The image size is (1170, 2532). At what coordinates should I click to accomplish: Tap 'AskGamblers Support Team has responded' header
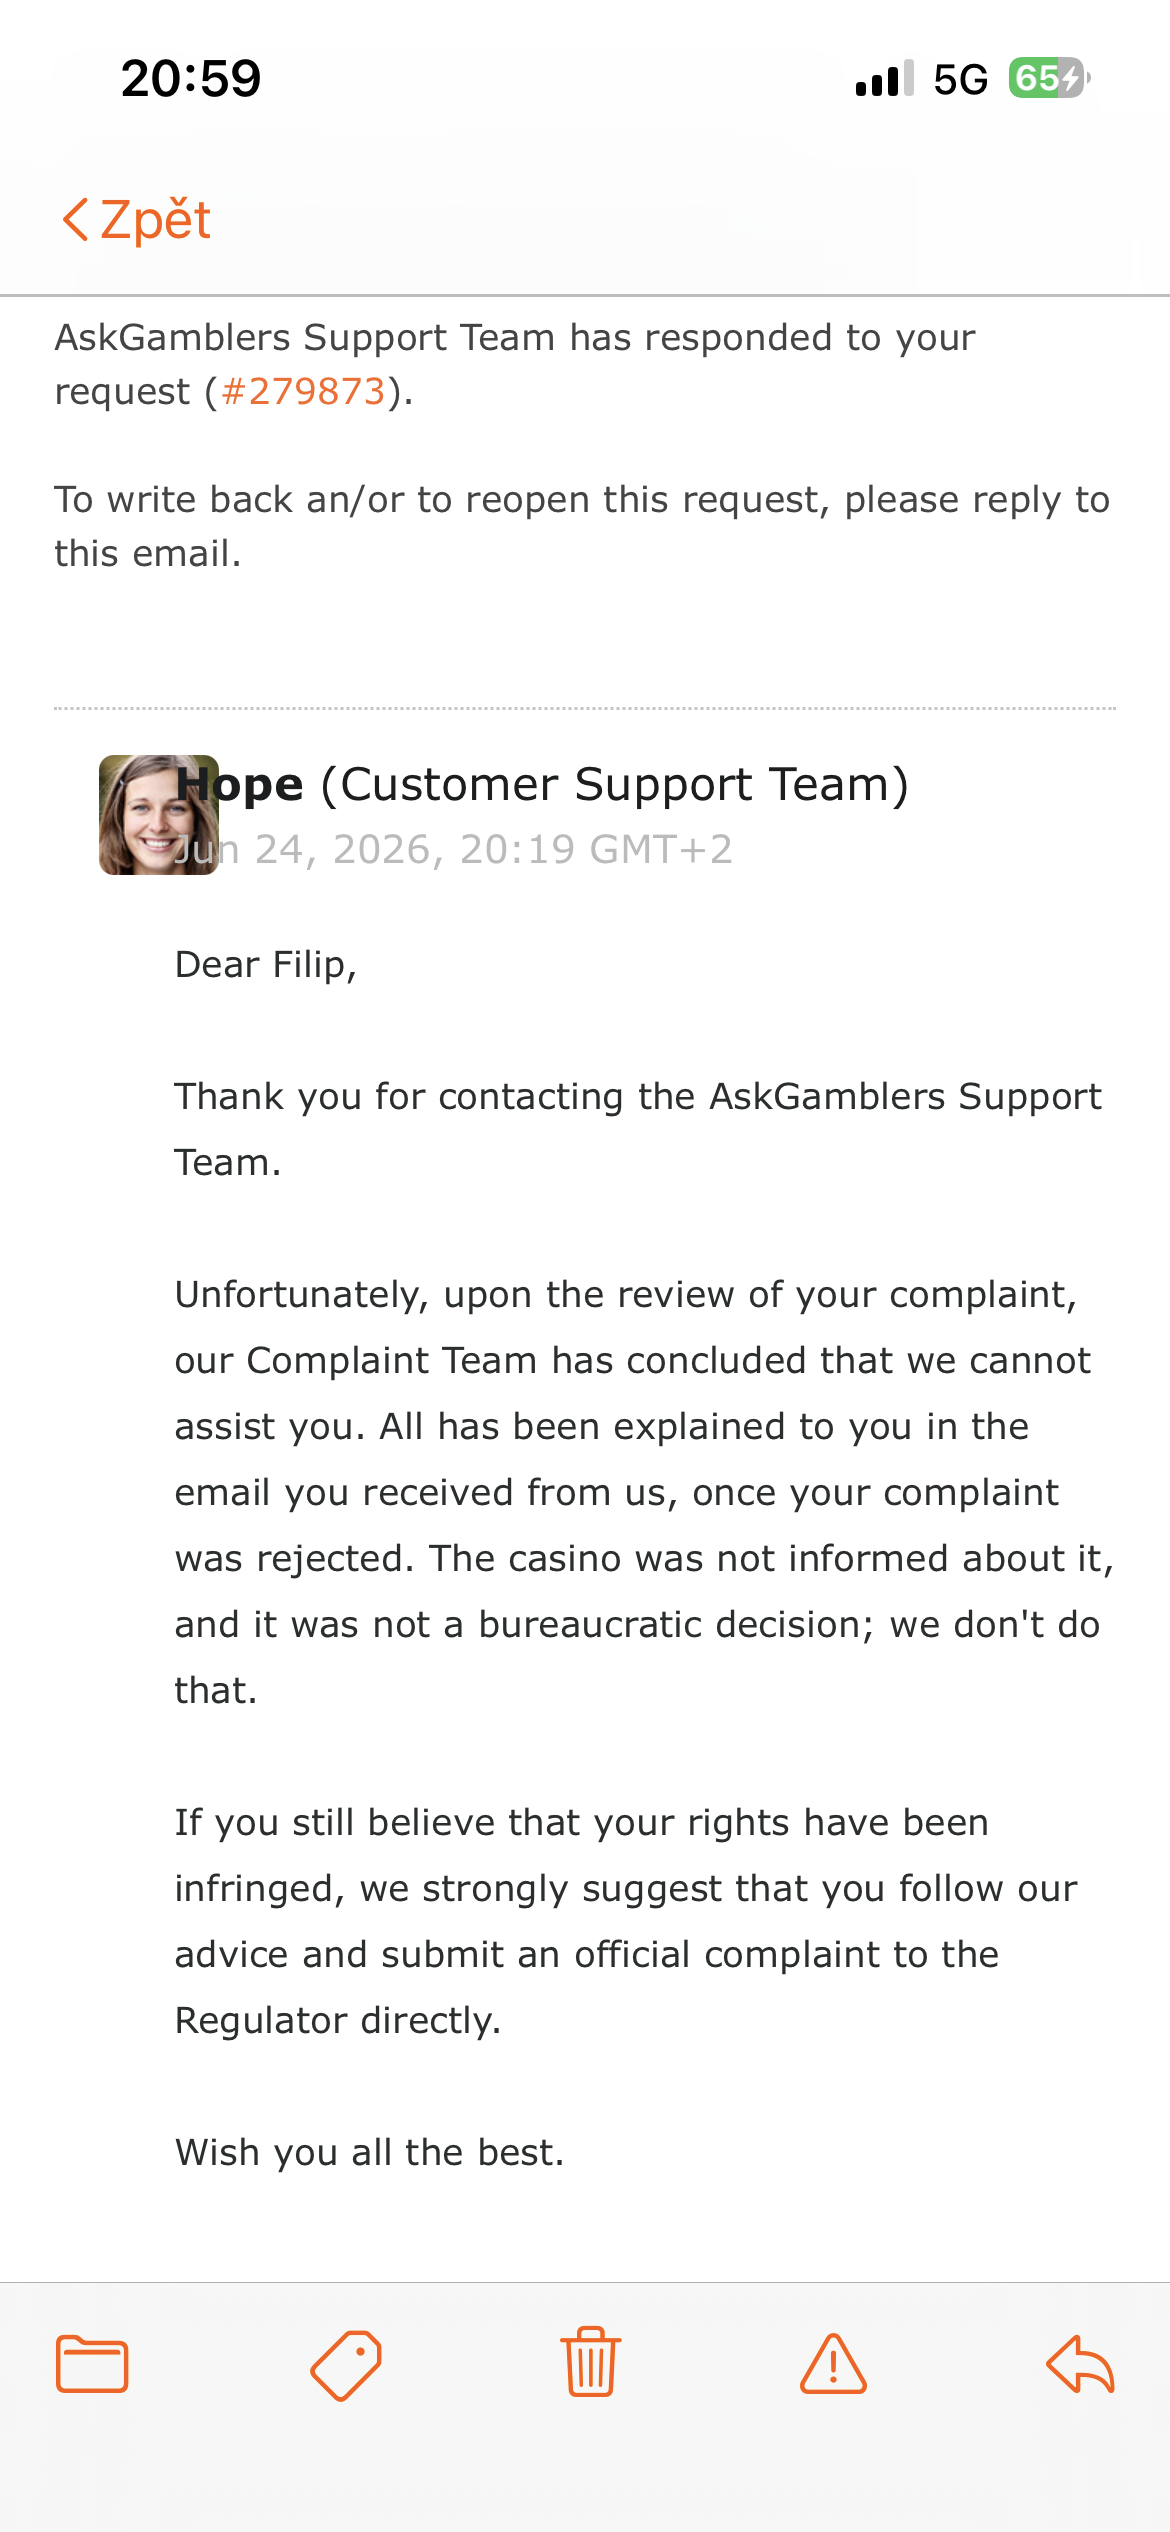point(515,364)
